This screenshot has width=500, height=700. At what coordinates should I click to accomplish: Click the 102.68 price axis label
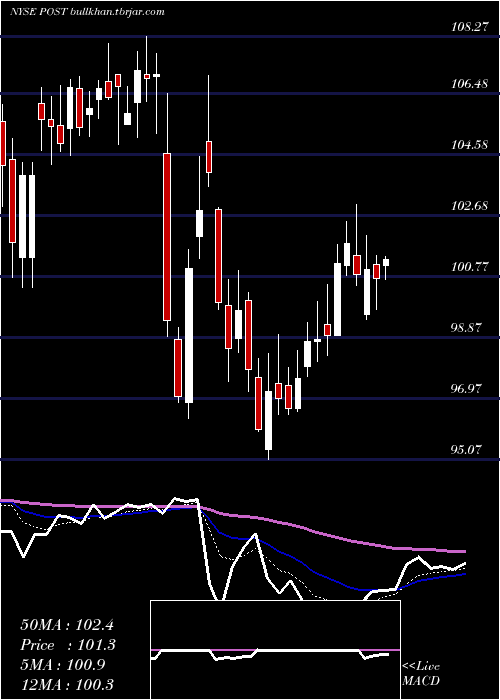pos(469,206)
